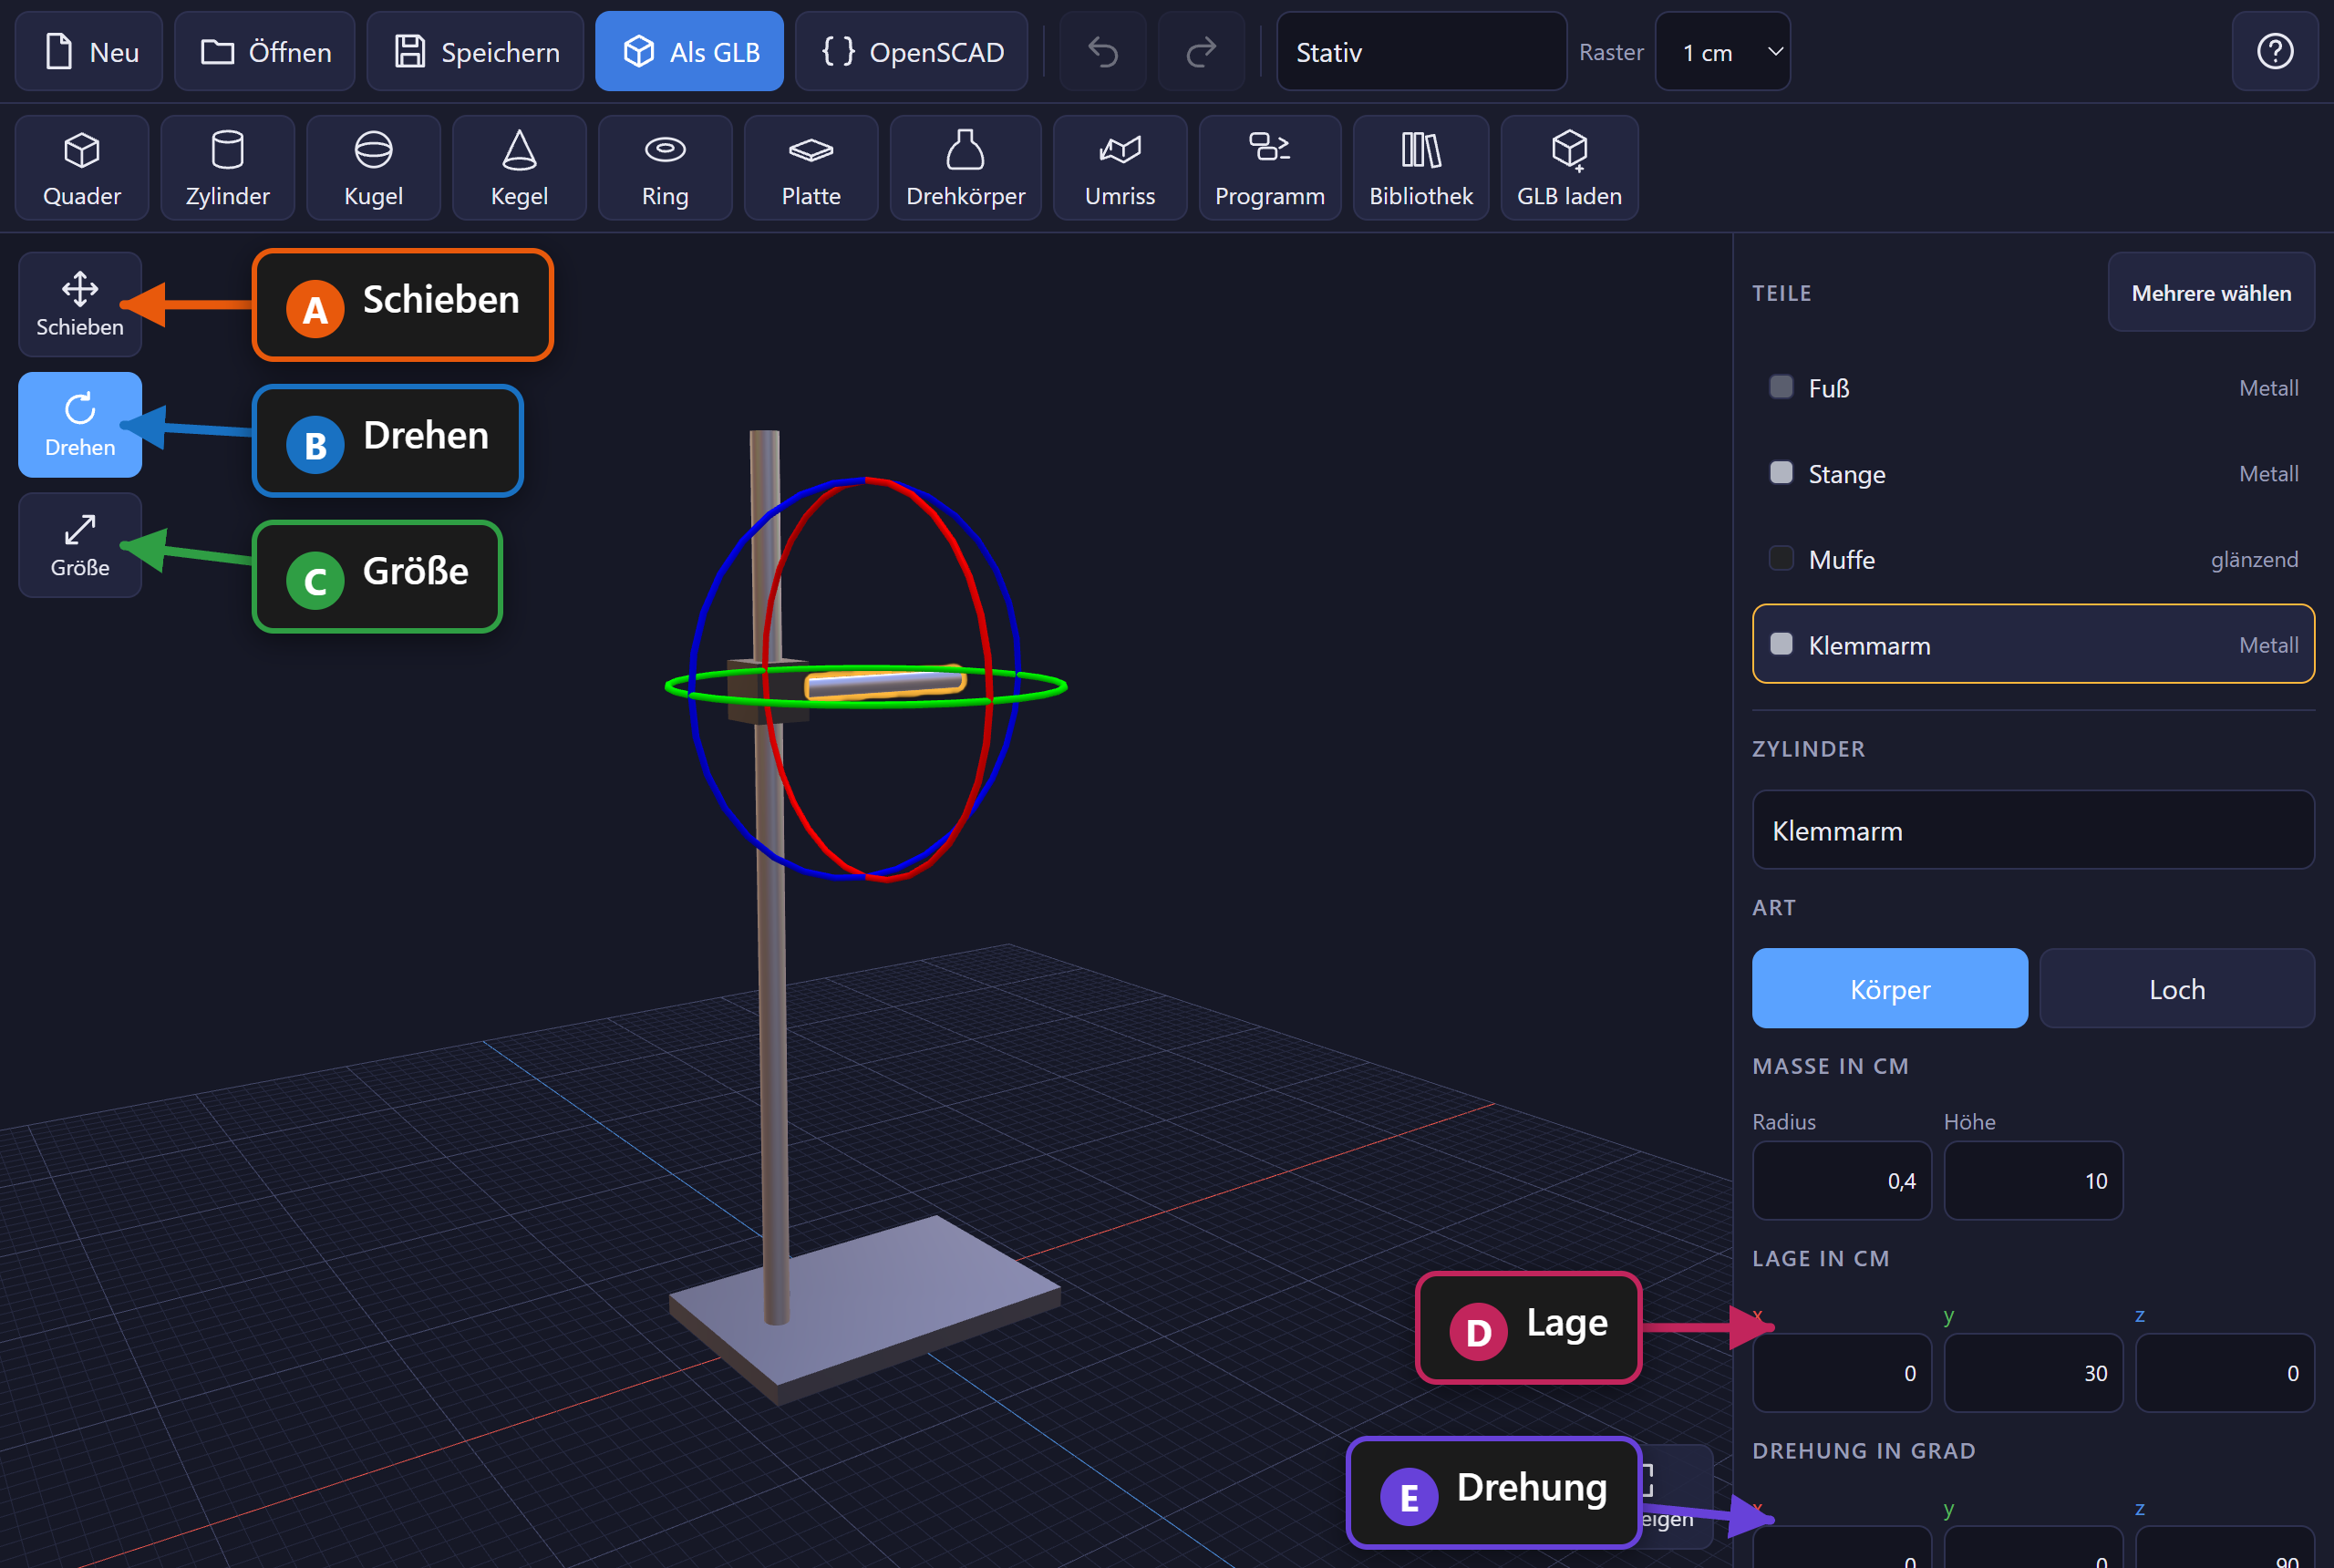
Task: Add a Quader cuboid shape
Action: (x=81, y=167)
